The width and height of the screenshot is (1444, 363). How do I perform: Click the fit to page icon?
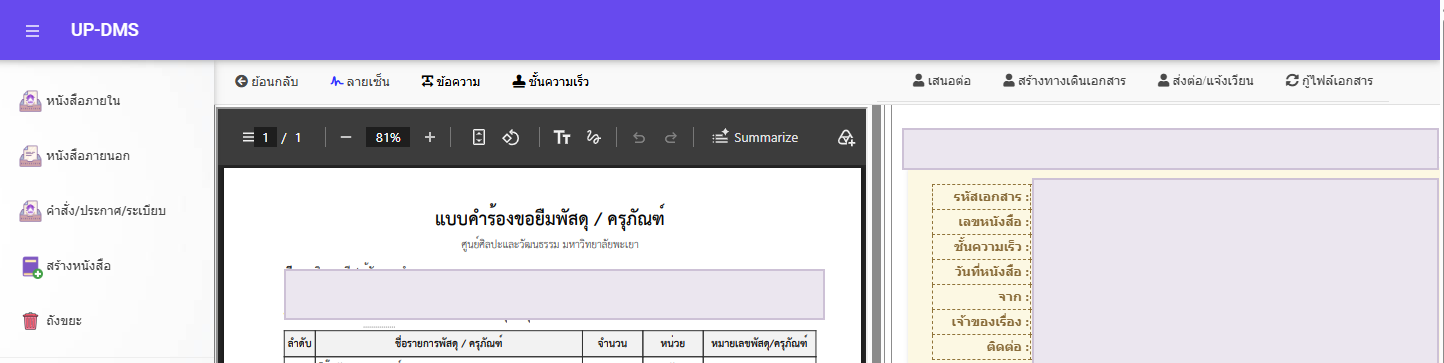478,137
